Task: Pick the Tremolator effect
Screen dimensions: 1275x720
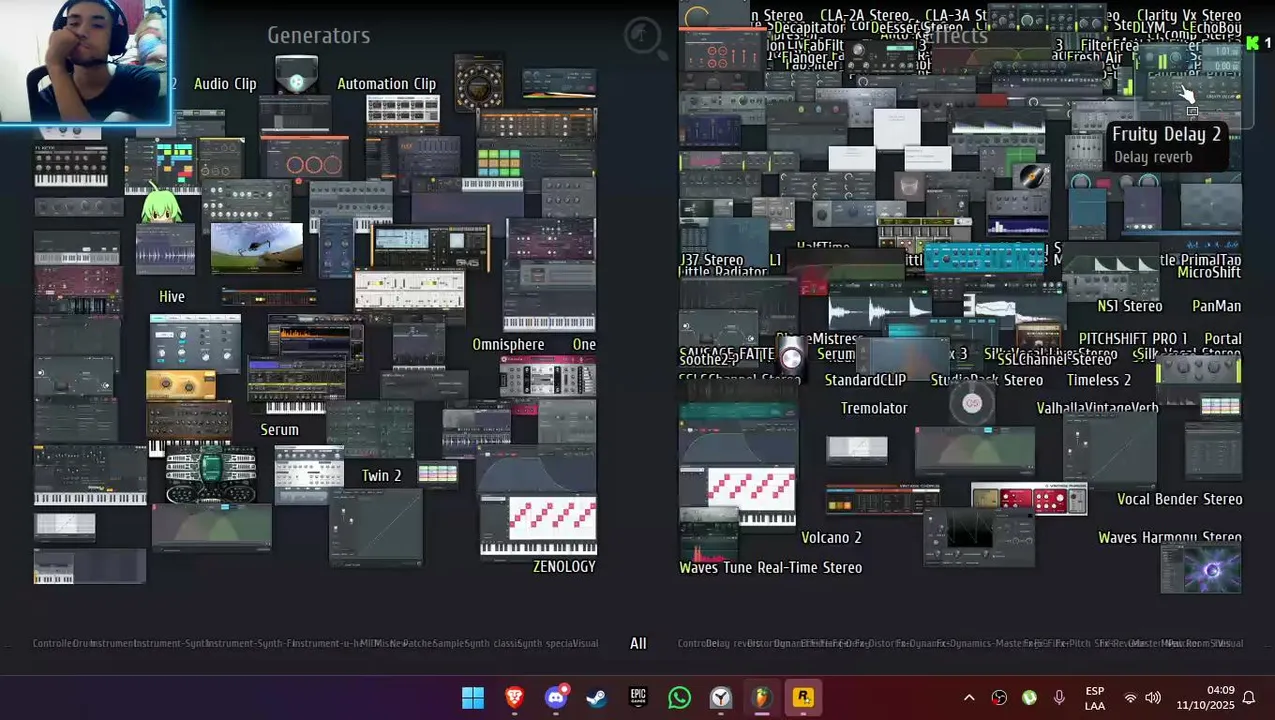Action: tap(874, 408)
